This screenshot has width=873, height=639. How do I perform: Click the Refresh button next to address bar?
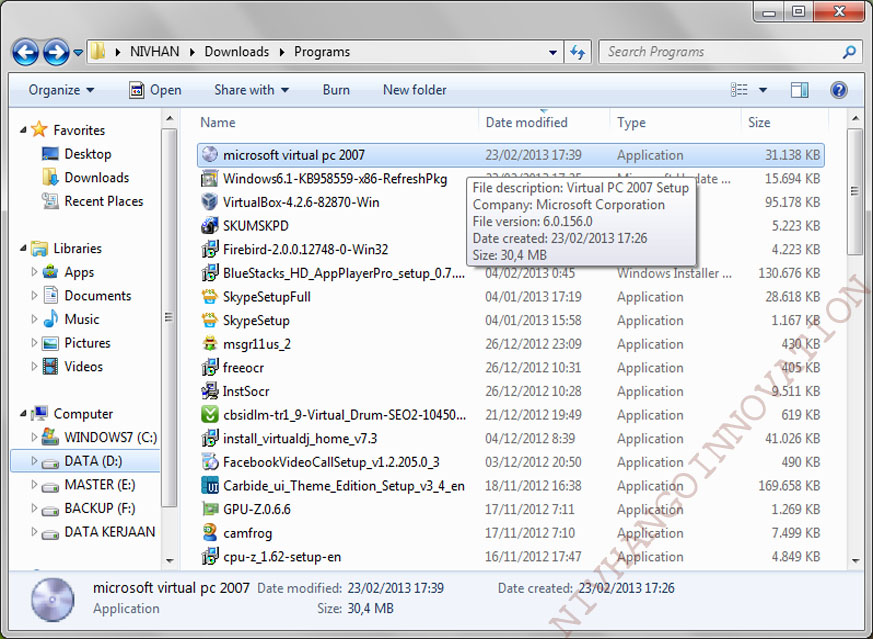coord(577,52)
